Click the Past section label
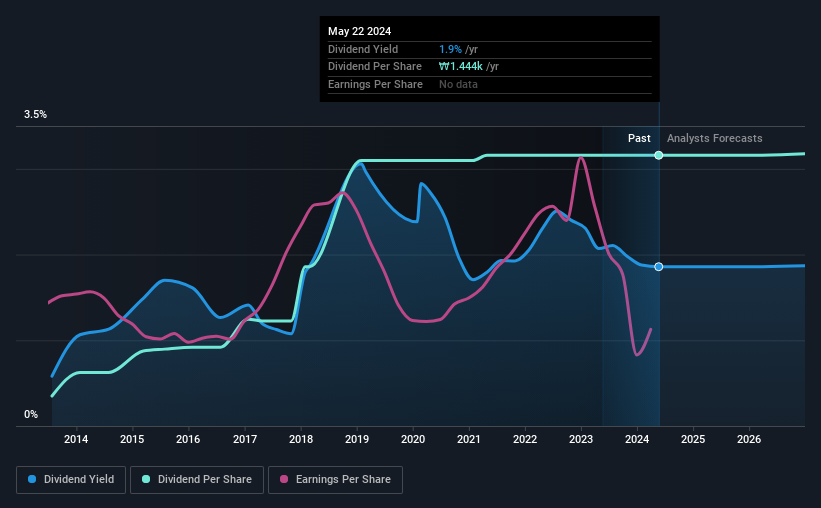 click(639, 138)
